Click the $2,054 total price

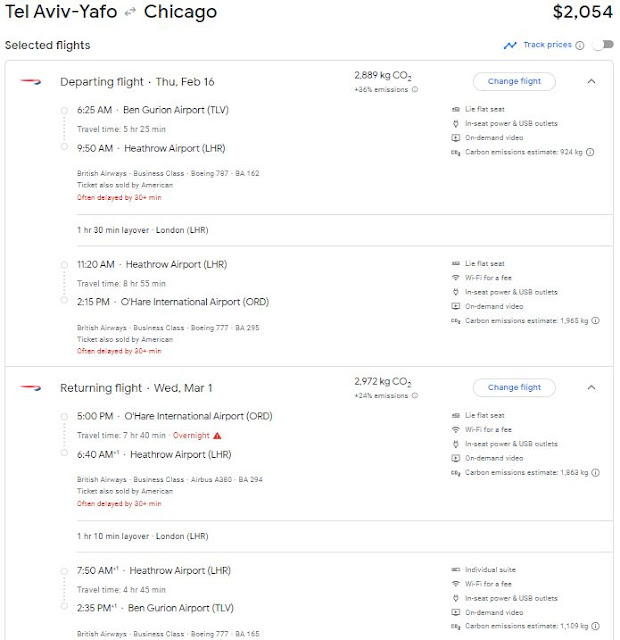click(581, 13)
